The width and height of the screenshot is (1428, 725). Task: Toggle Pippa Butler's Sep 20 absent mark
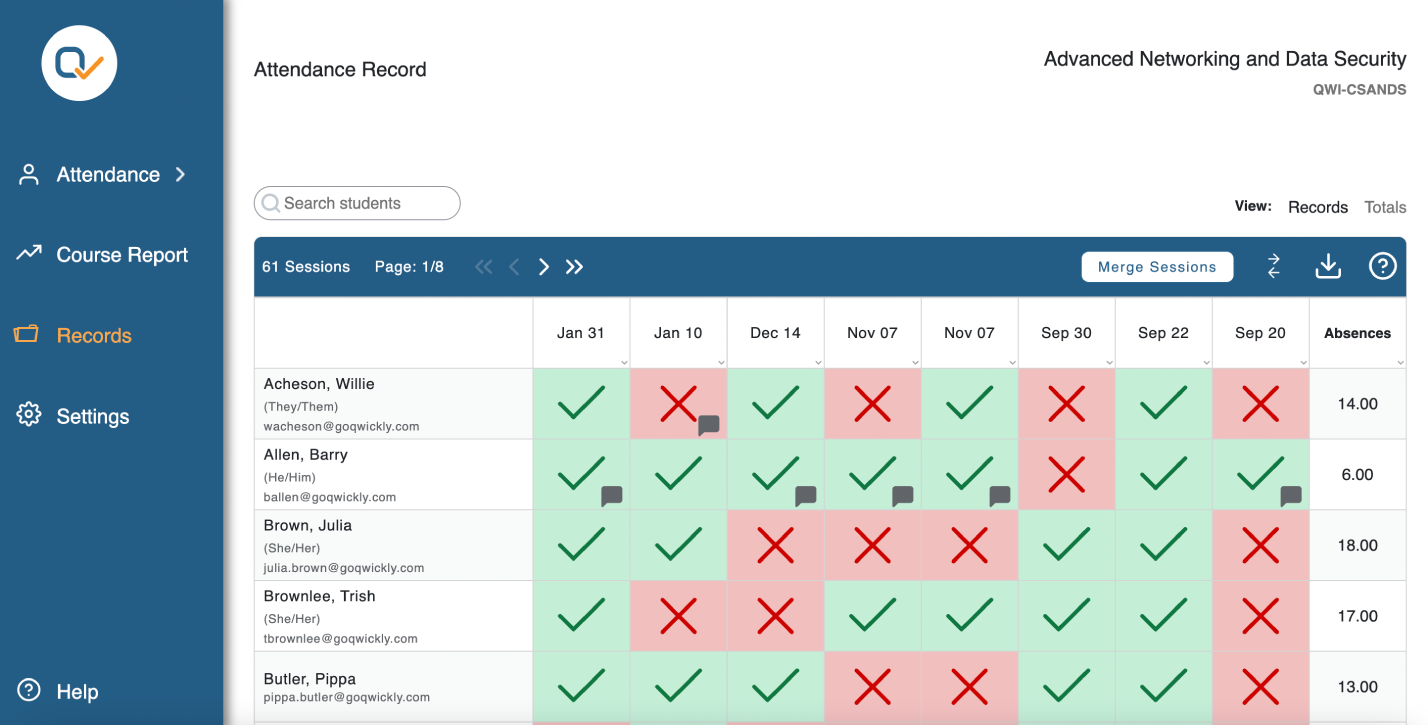click(1260, 687)
